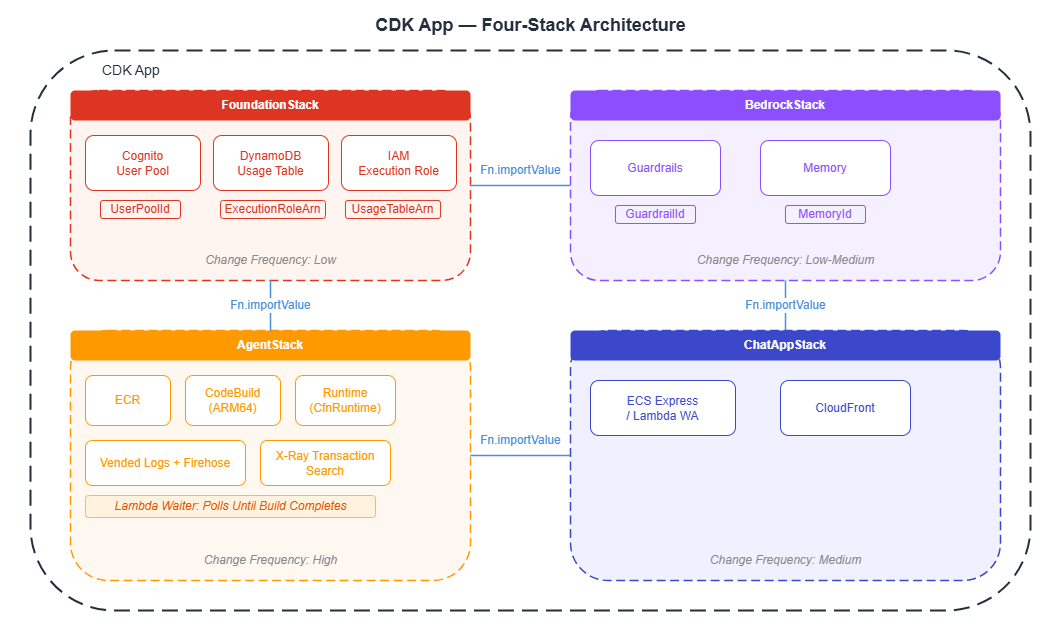Select the MemoryId output label

coord(825,214)
